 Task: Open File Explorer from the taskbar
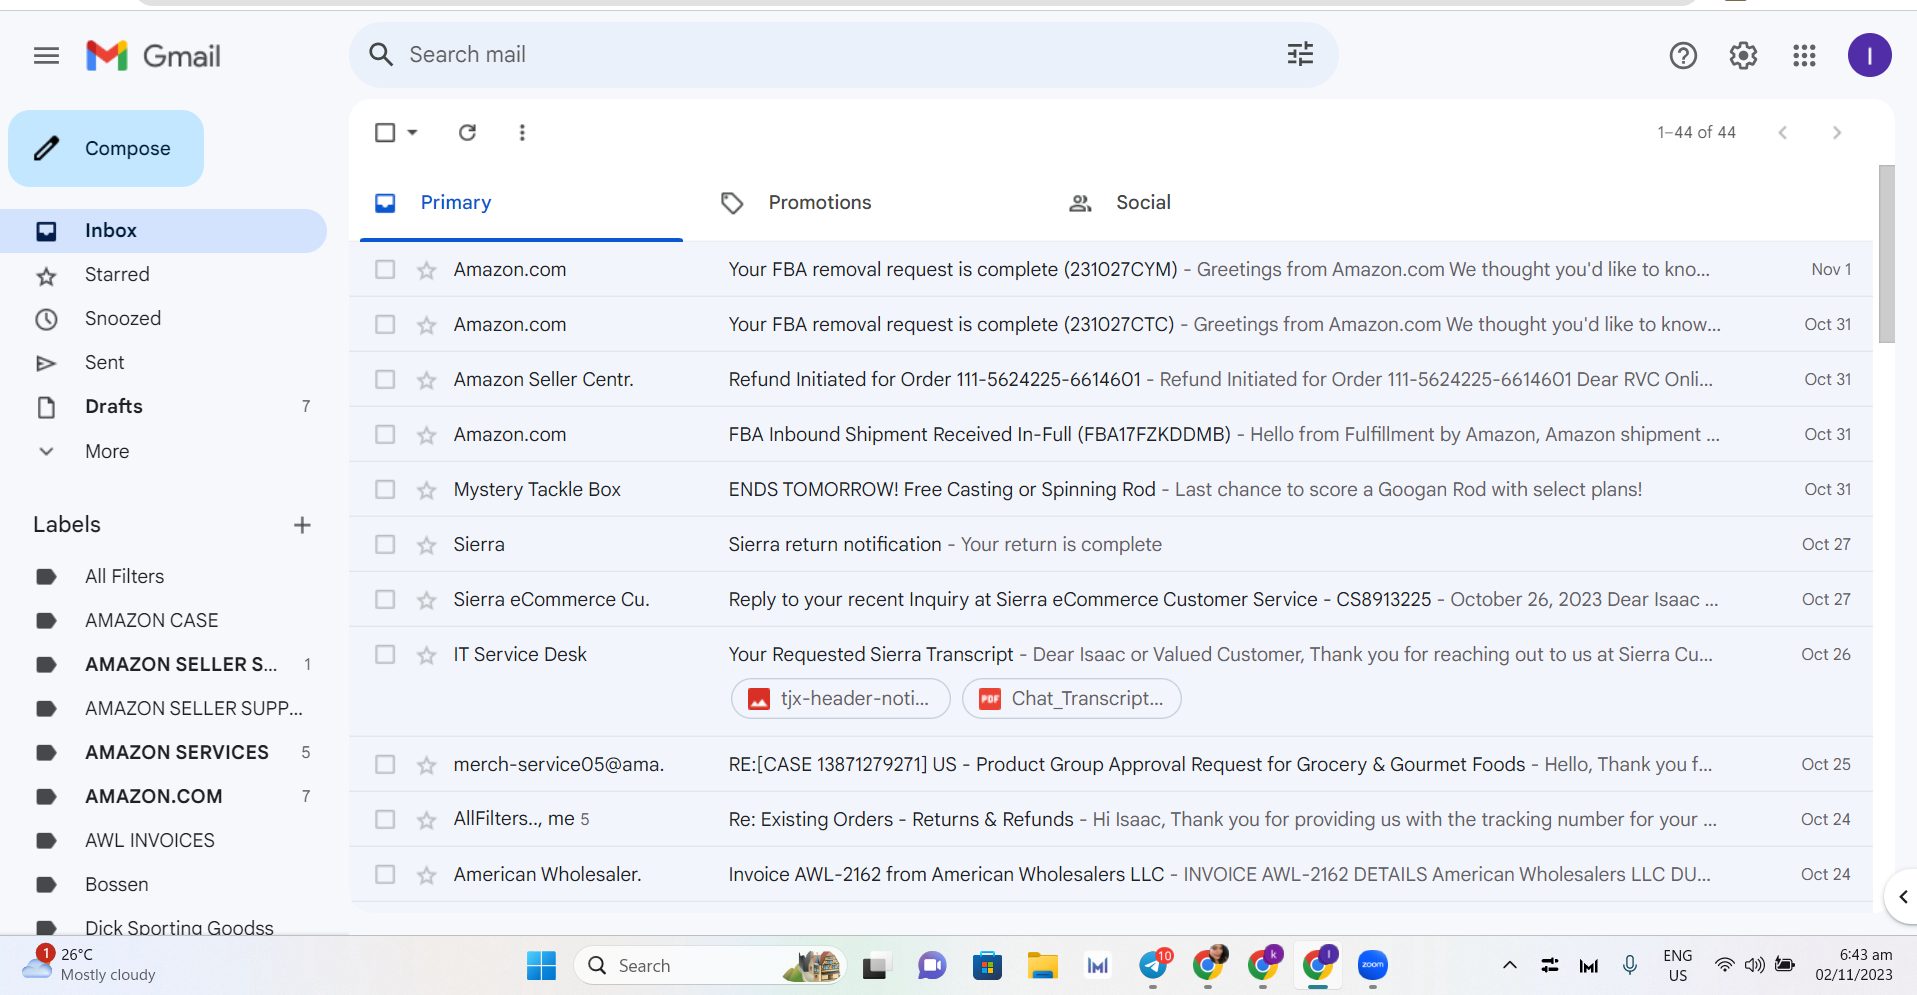pos(1042,965)
